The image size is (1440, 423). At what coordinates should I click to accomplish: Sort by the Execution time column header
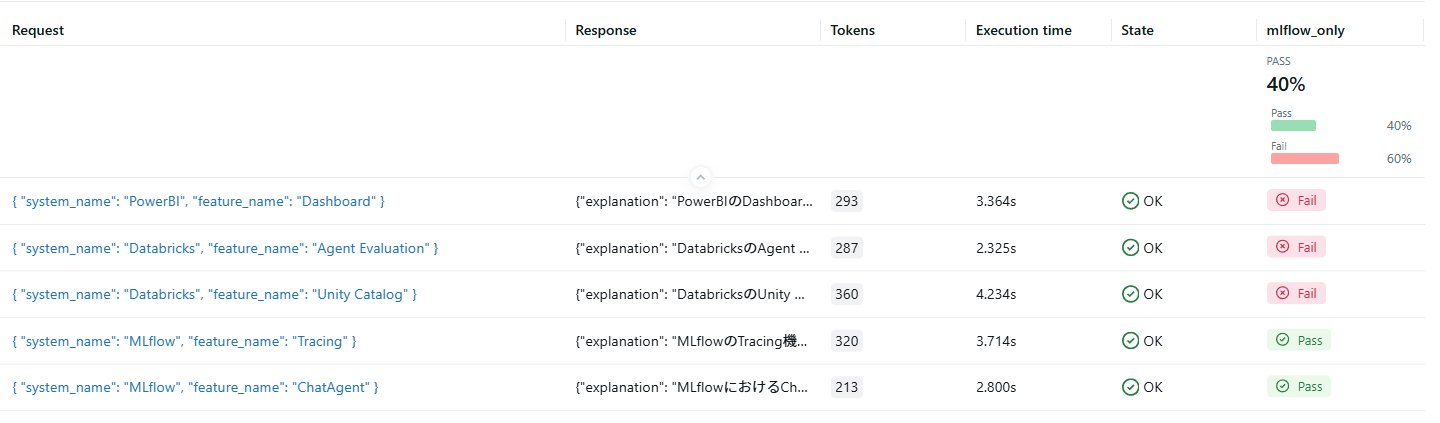point(1023,30)
